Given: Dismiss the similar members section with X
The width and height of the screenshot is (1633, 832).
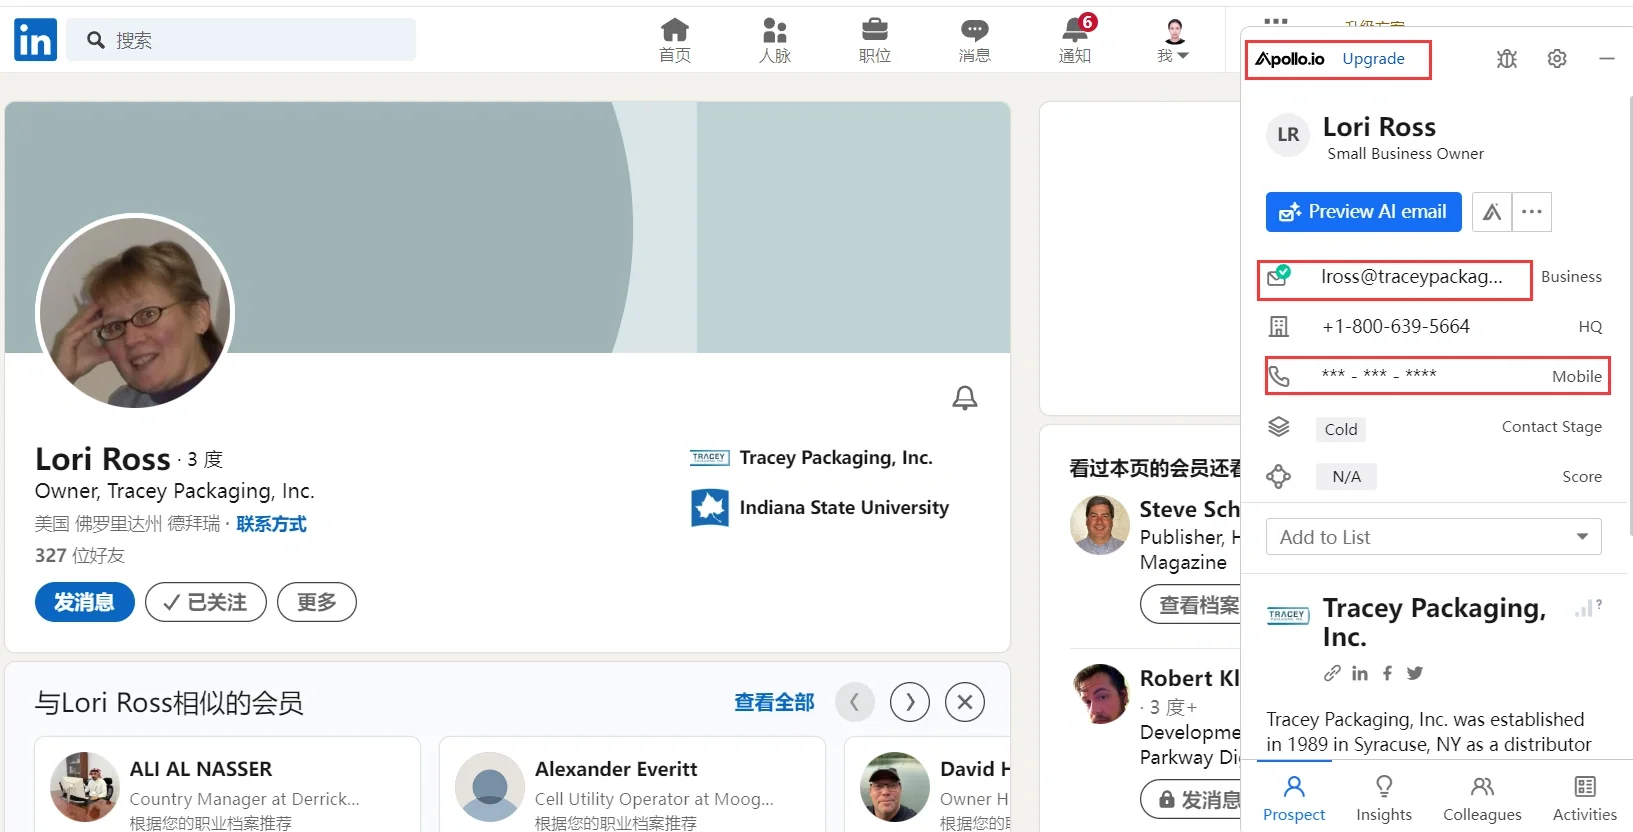Looking at the screenshot, I should tap(965, 702).
